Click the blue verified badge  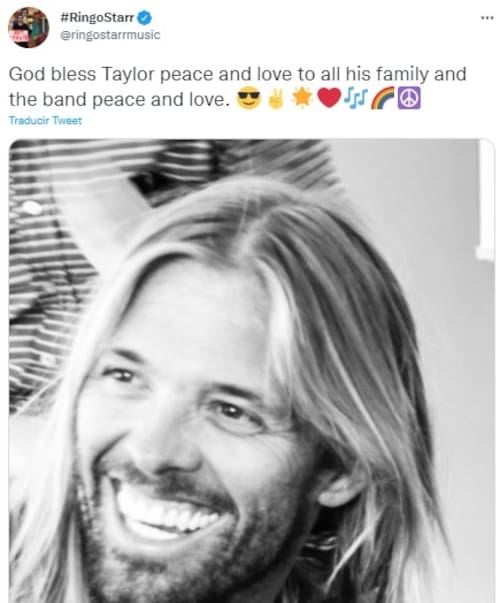(x=145, y=18)
